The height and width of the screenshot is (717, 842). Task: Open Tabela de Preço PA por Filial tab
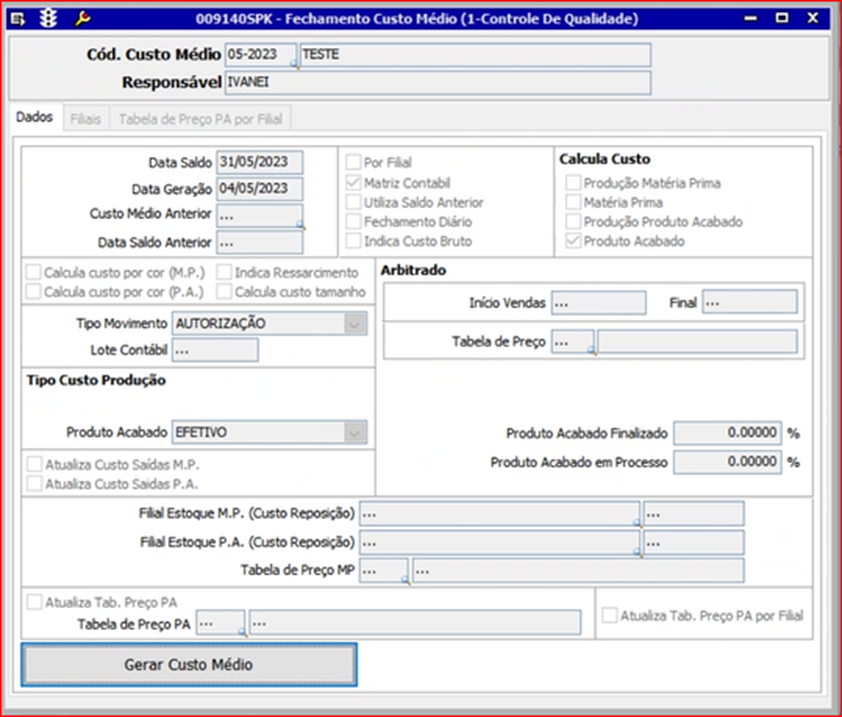(200, 119)
